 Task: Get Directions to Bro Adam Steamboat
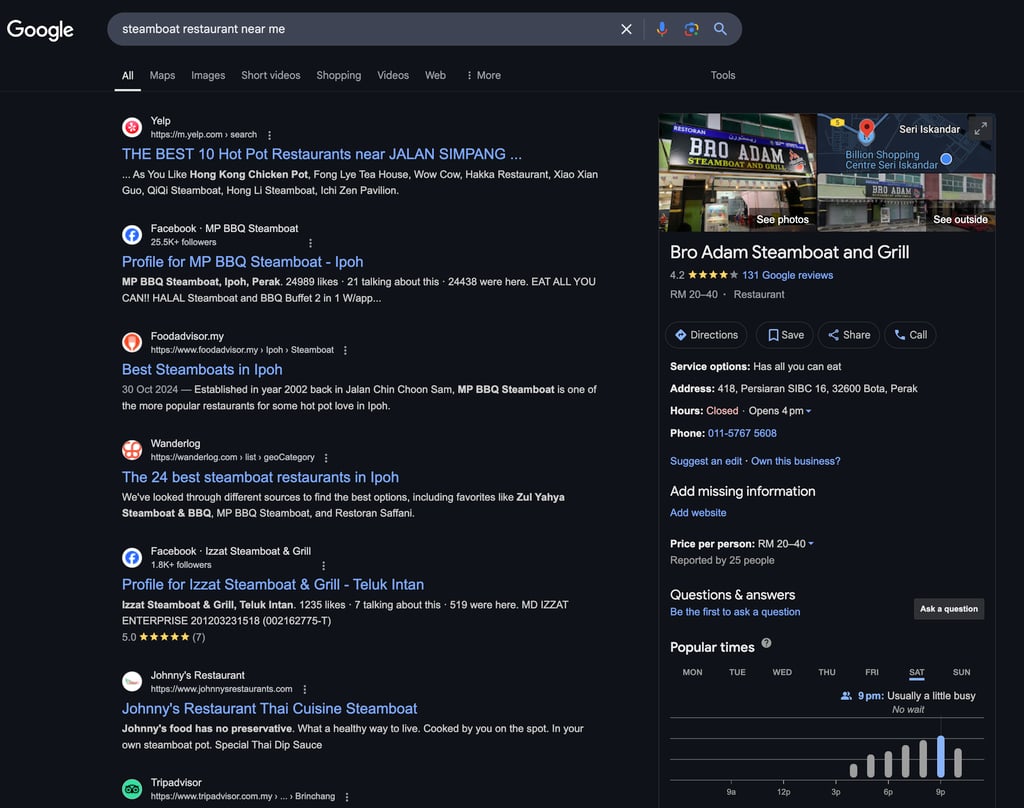pos(706,335)
